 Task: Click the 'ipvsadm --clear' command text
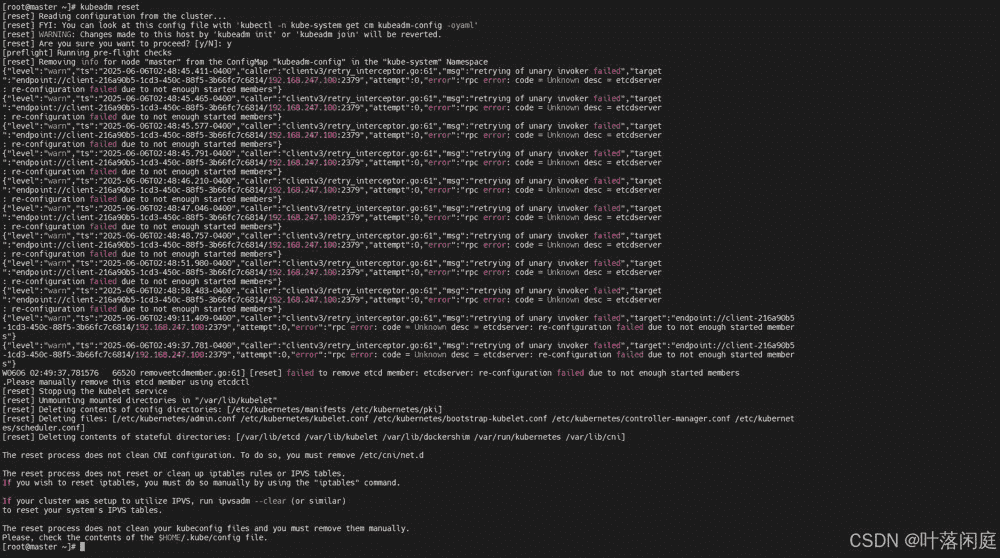(x=252, y=501)
